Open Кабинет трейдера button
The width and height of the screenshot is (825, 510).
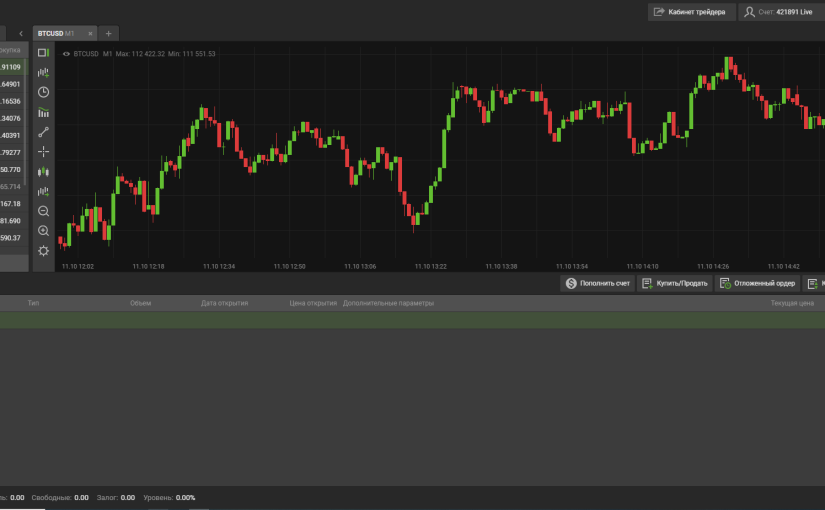[x=689, y=12]
